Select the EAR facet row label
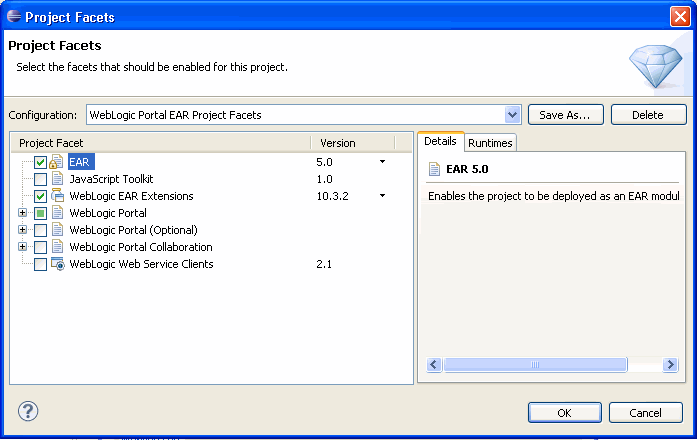Image resolution: width=697 pixels, height=440 pixels. [81, 162]
